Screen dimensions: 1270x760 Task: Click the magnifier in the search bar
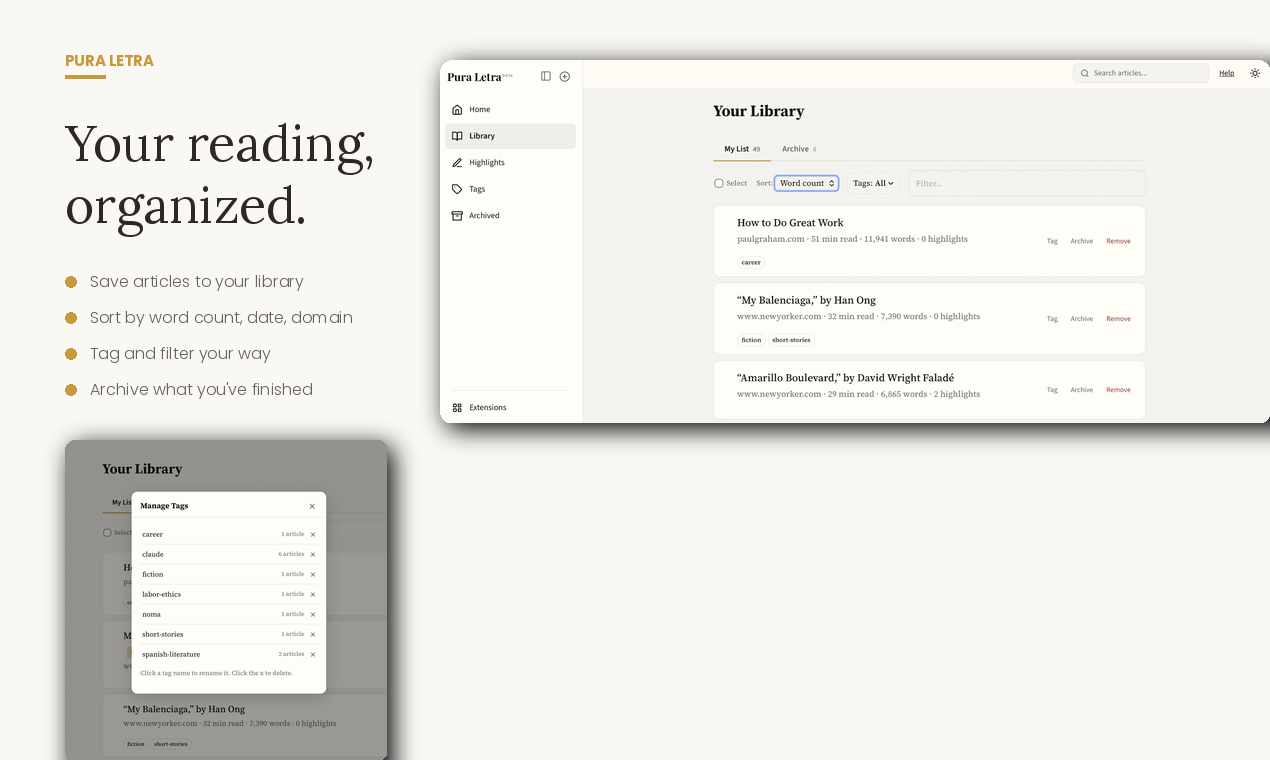(1085, 73)
